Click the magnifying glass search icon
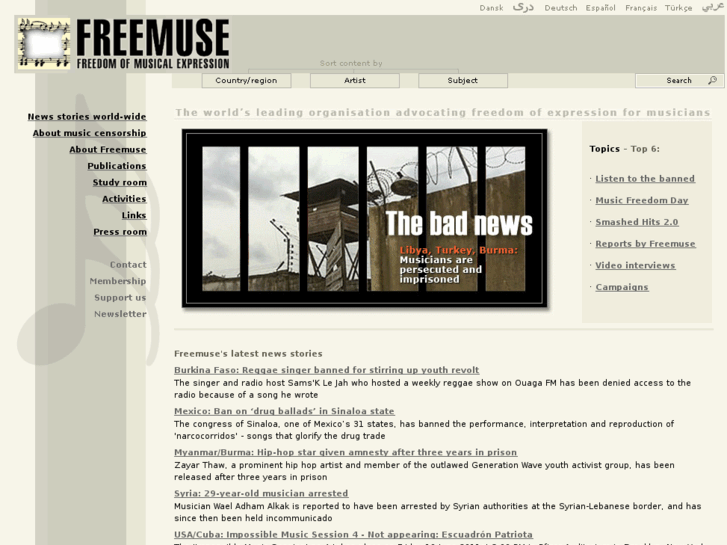The width and height of the screenshot is (727, 545). (x=713, y=80)
